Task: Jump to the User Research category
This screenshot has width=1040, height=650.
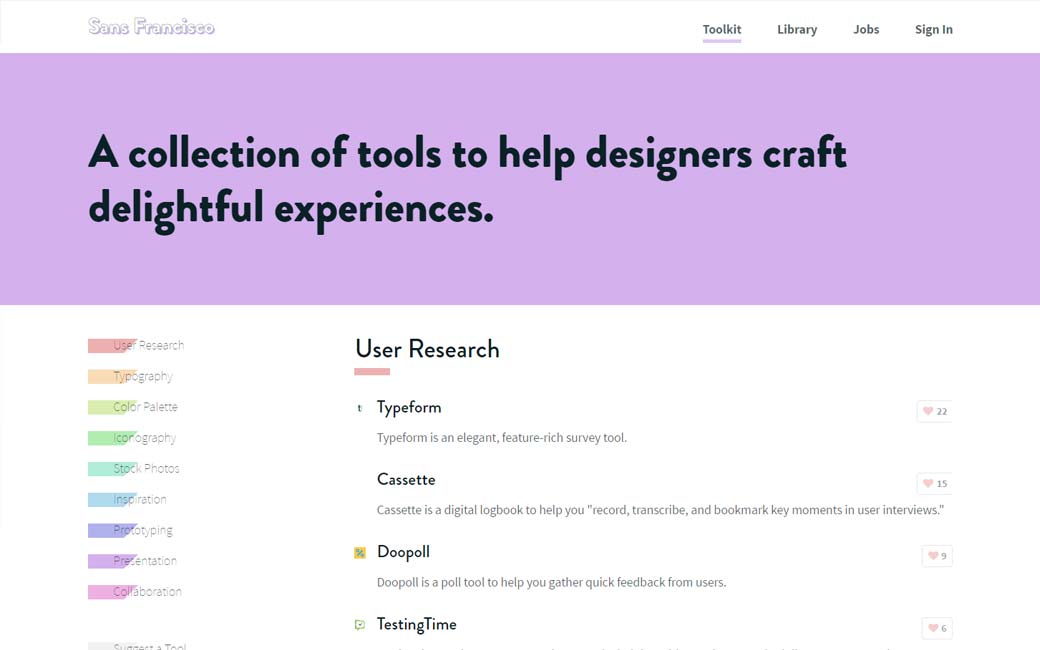Action: tap(148, 345)
